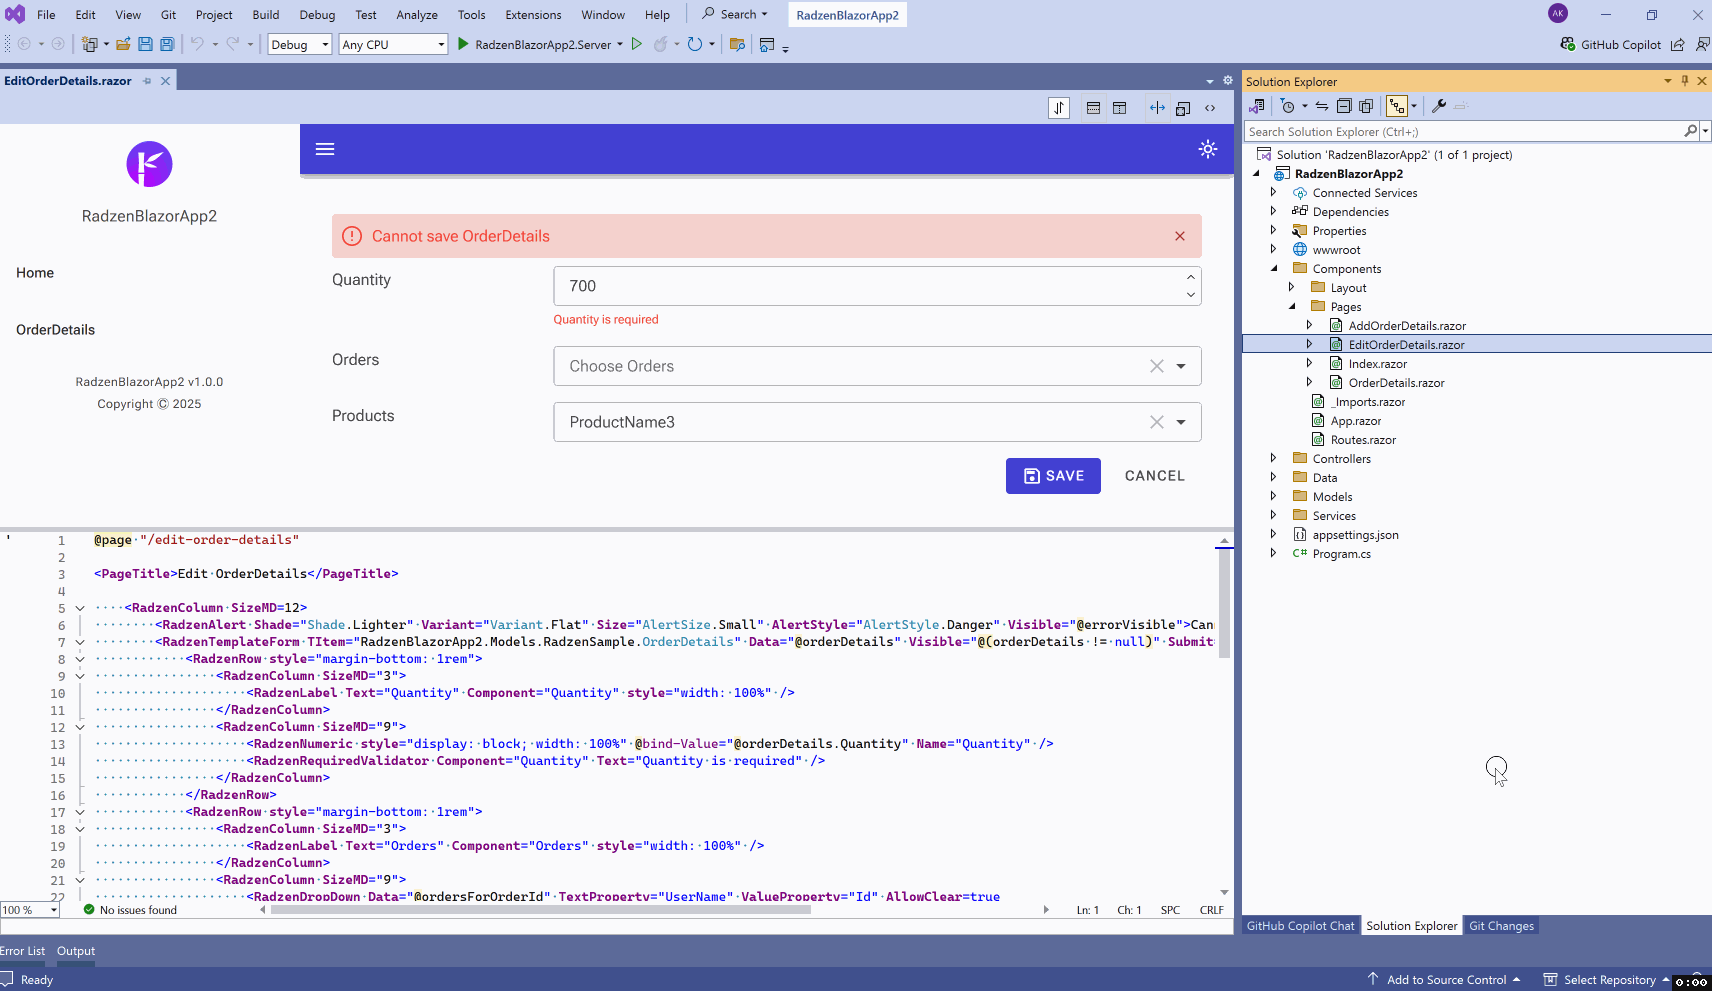Open the Build menu

265,15
